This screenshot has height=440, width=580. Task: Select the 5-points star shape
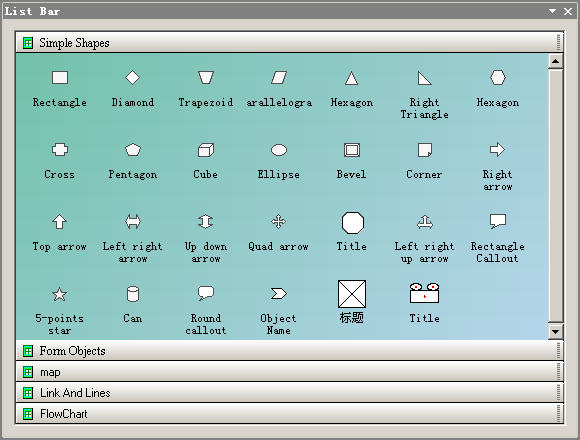pyautogui.click(x=60, y=294)
